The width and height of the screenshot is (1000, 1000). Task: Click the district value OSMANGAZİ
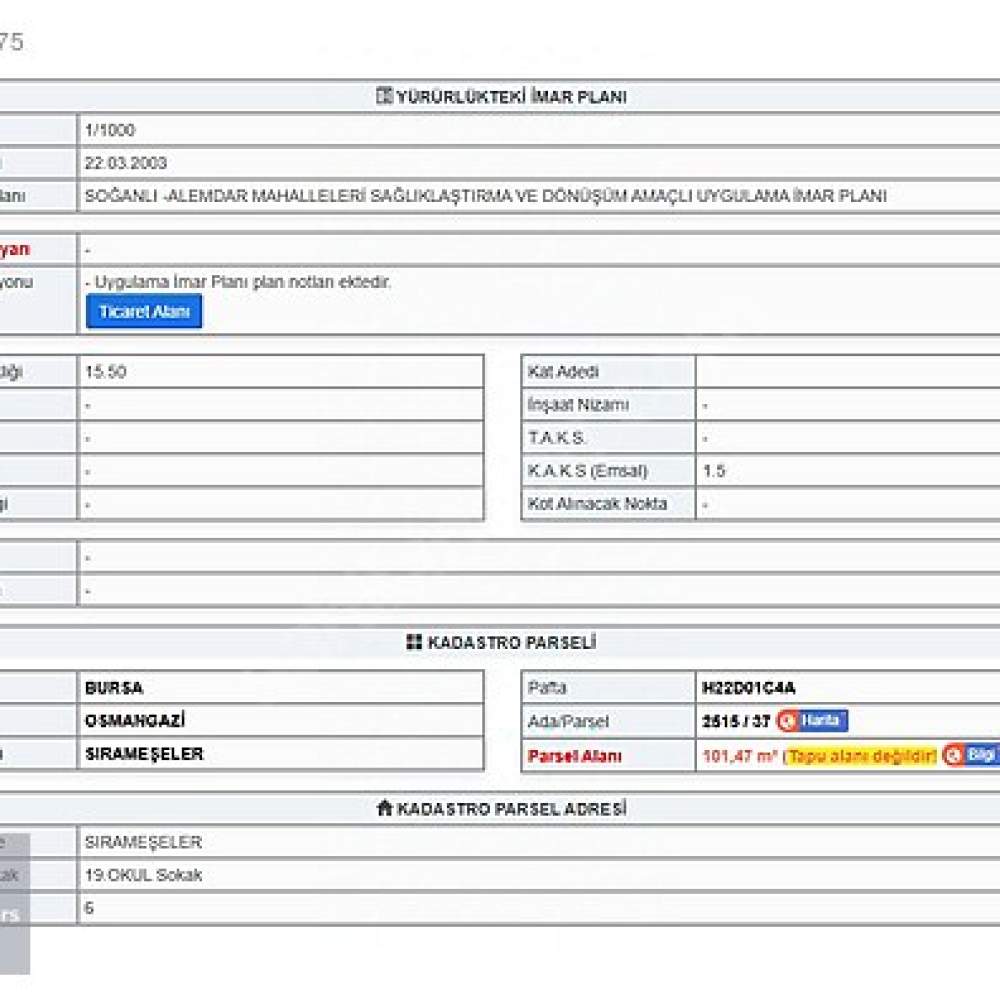click(135, 721)
